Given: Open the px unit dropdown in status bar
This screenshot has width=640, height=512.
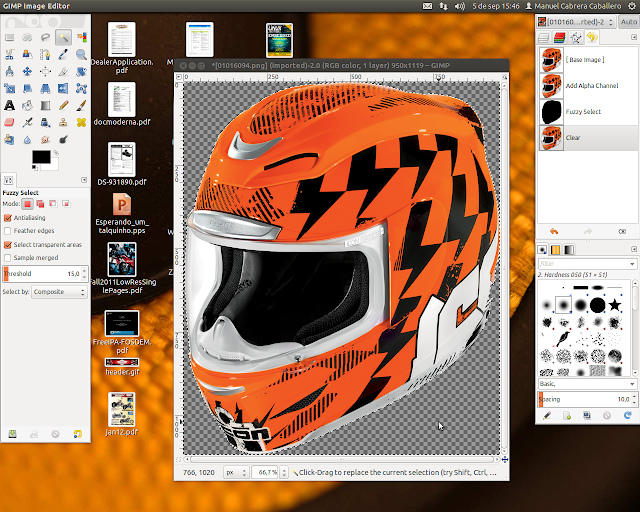Looking at the screenshot, I should 236,472.
